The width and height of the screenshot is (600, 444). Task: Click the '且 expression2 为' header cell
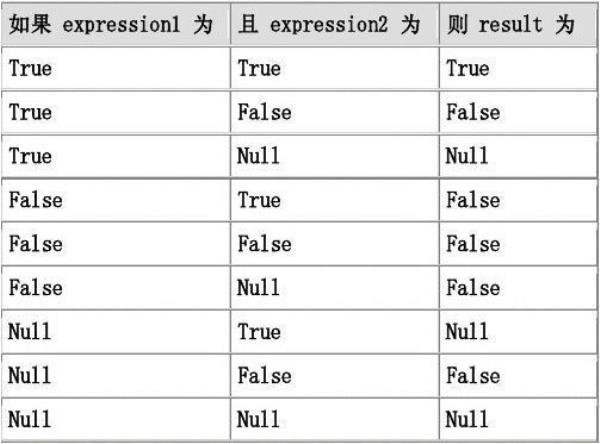335,24
